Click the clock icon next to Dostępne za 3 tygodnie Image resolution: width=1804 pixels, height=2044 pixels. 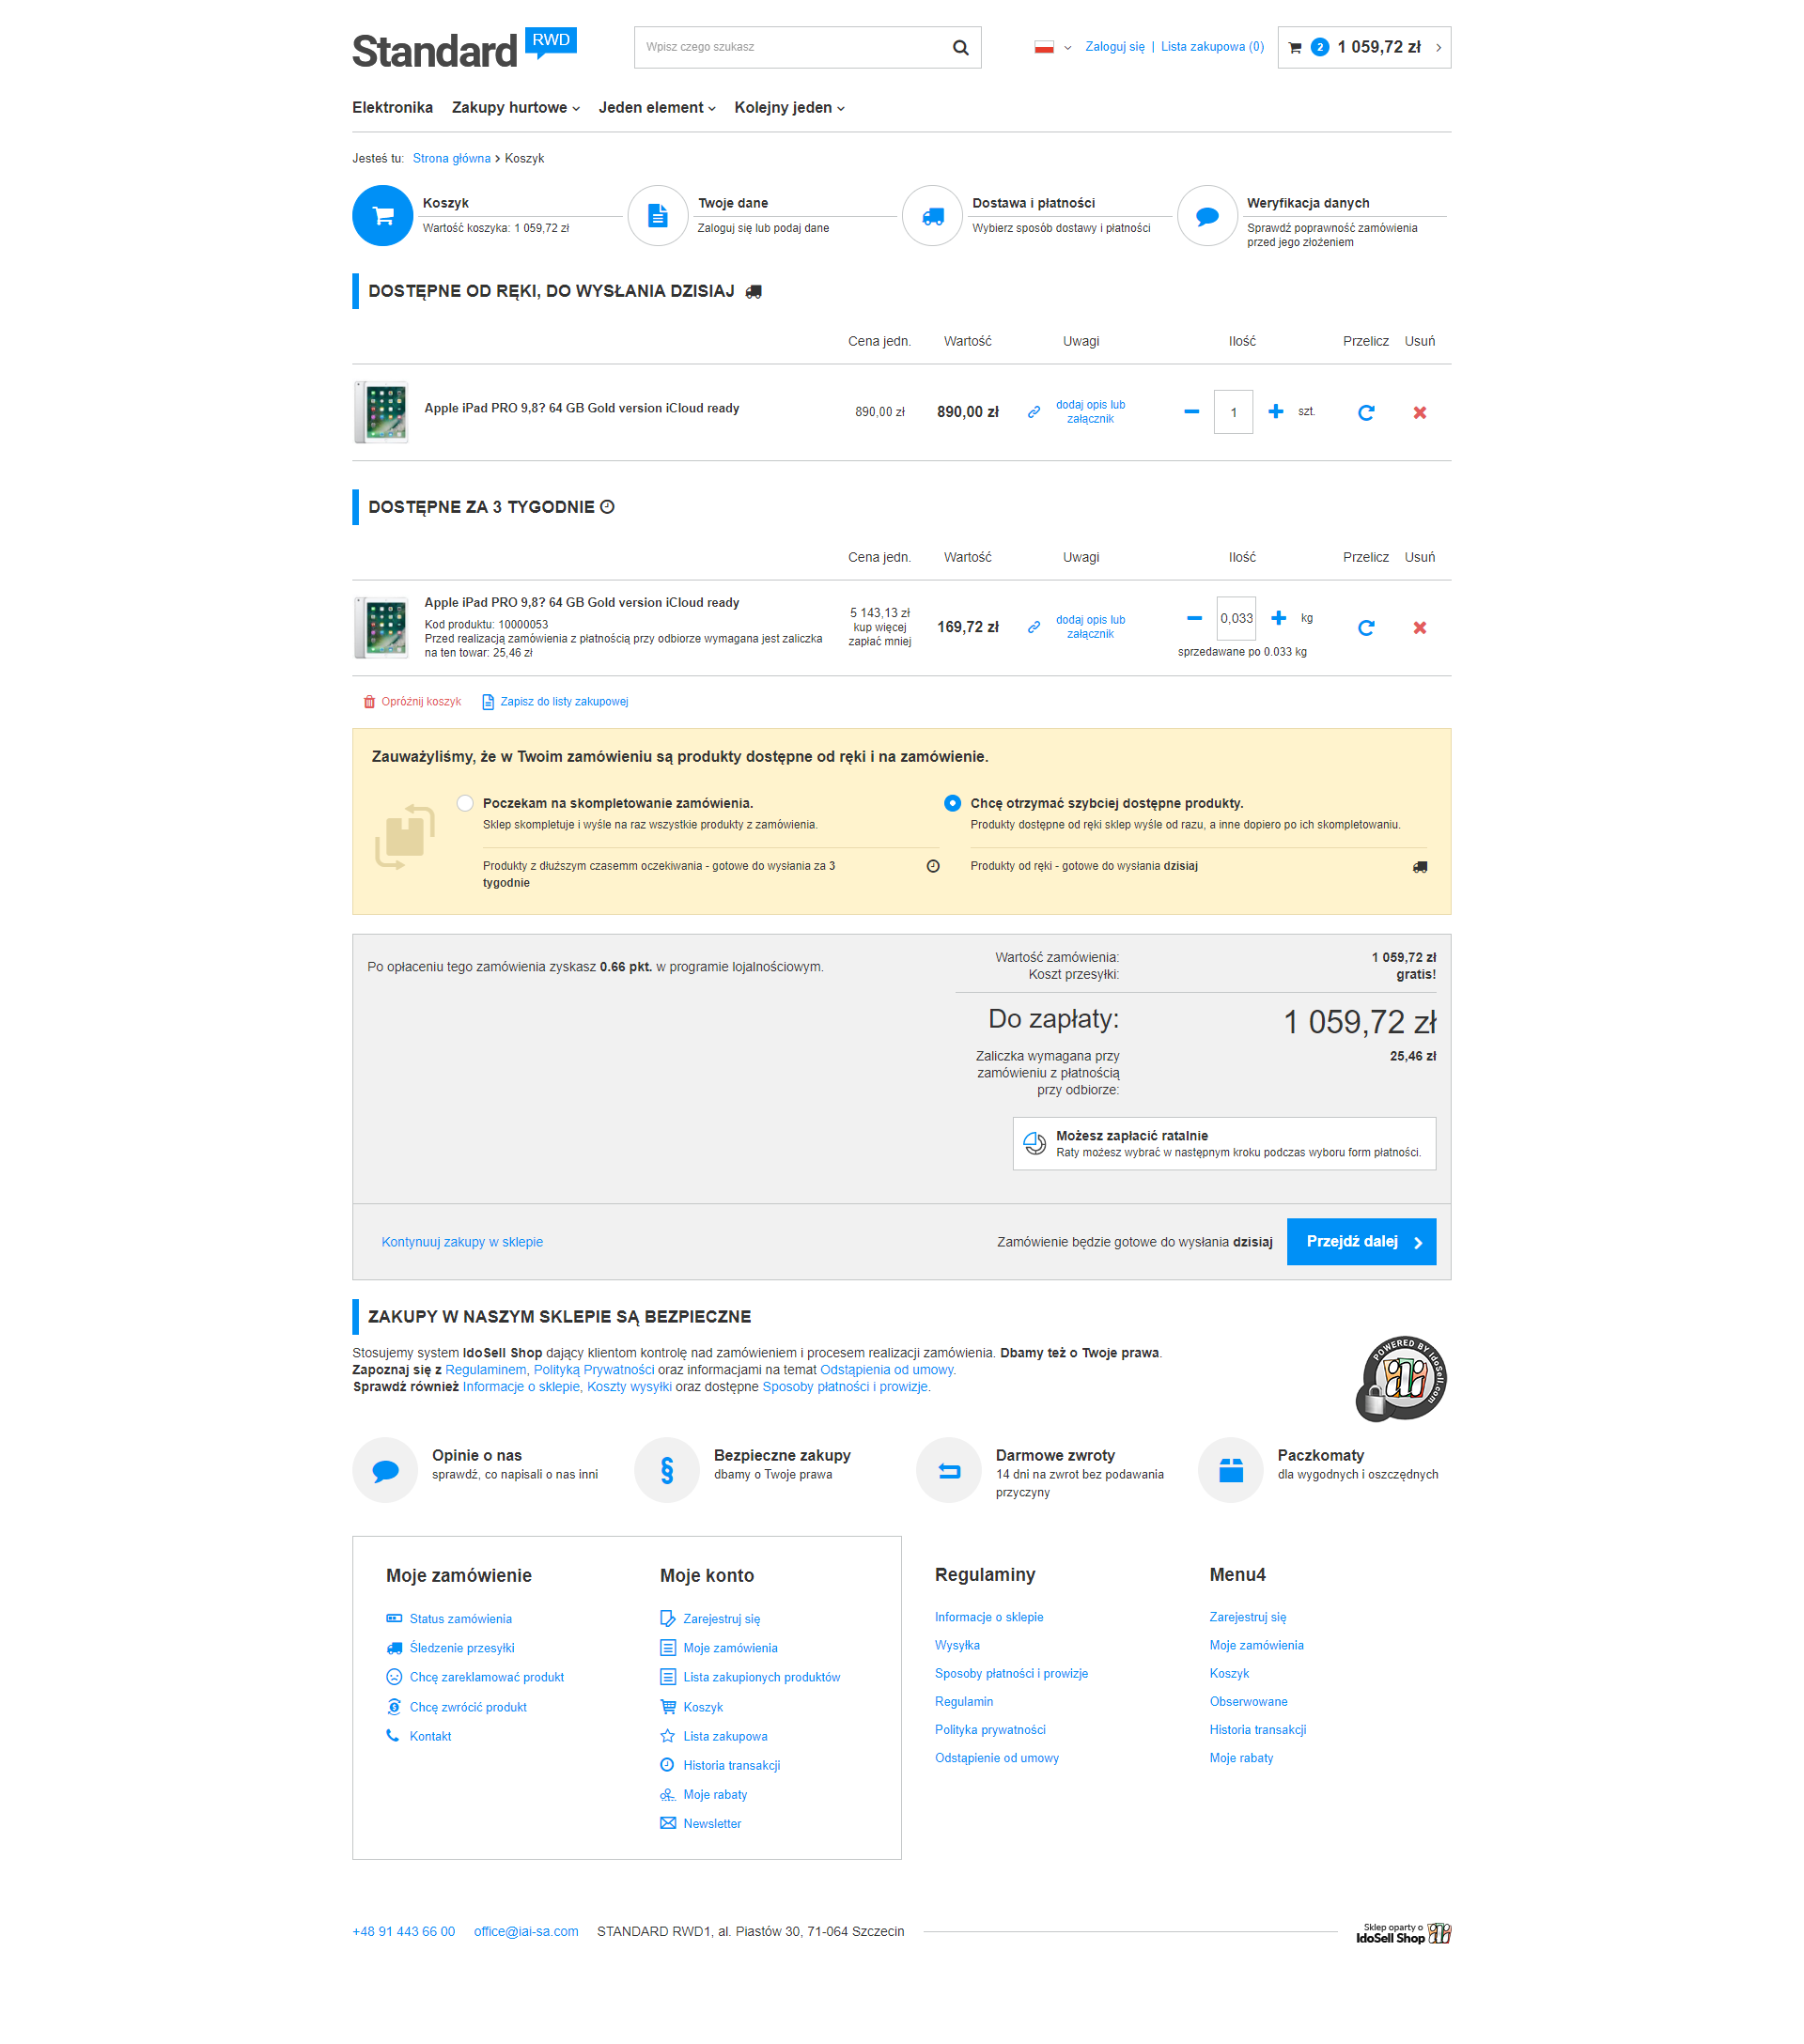click(x=607, y=507)
